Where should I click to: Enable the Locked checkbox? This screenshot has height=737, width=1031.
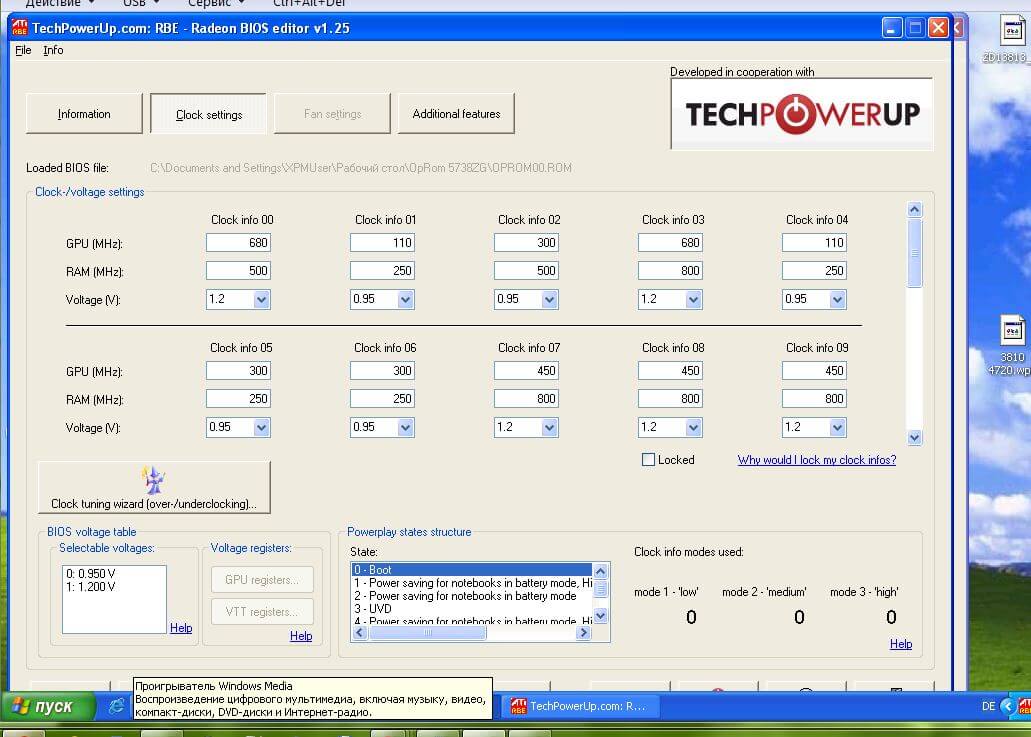648,460
